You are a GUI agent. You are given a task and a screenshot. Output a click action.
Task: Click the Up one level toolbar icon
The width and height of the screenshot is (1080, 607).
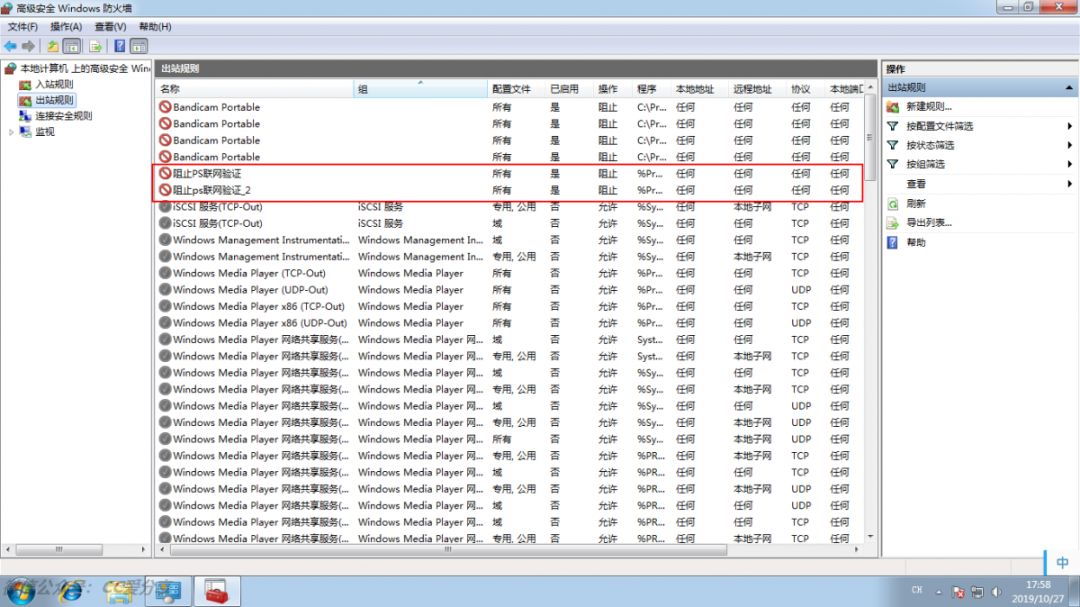click(52, 46)
